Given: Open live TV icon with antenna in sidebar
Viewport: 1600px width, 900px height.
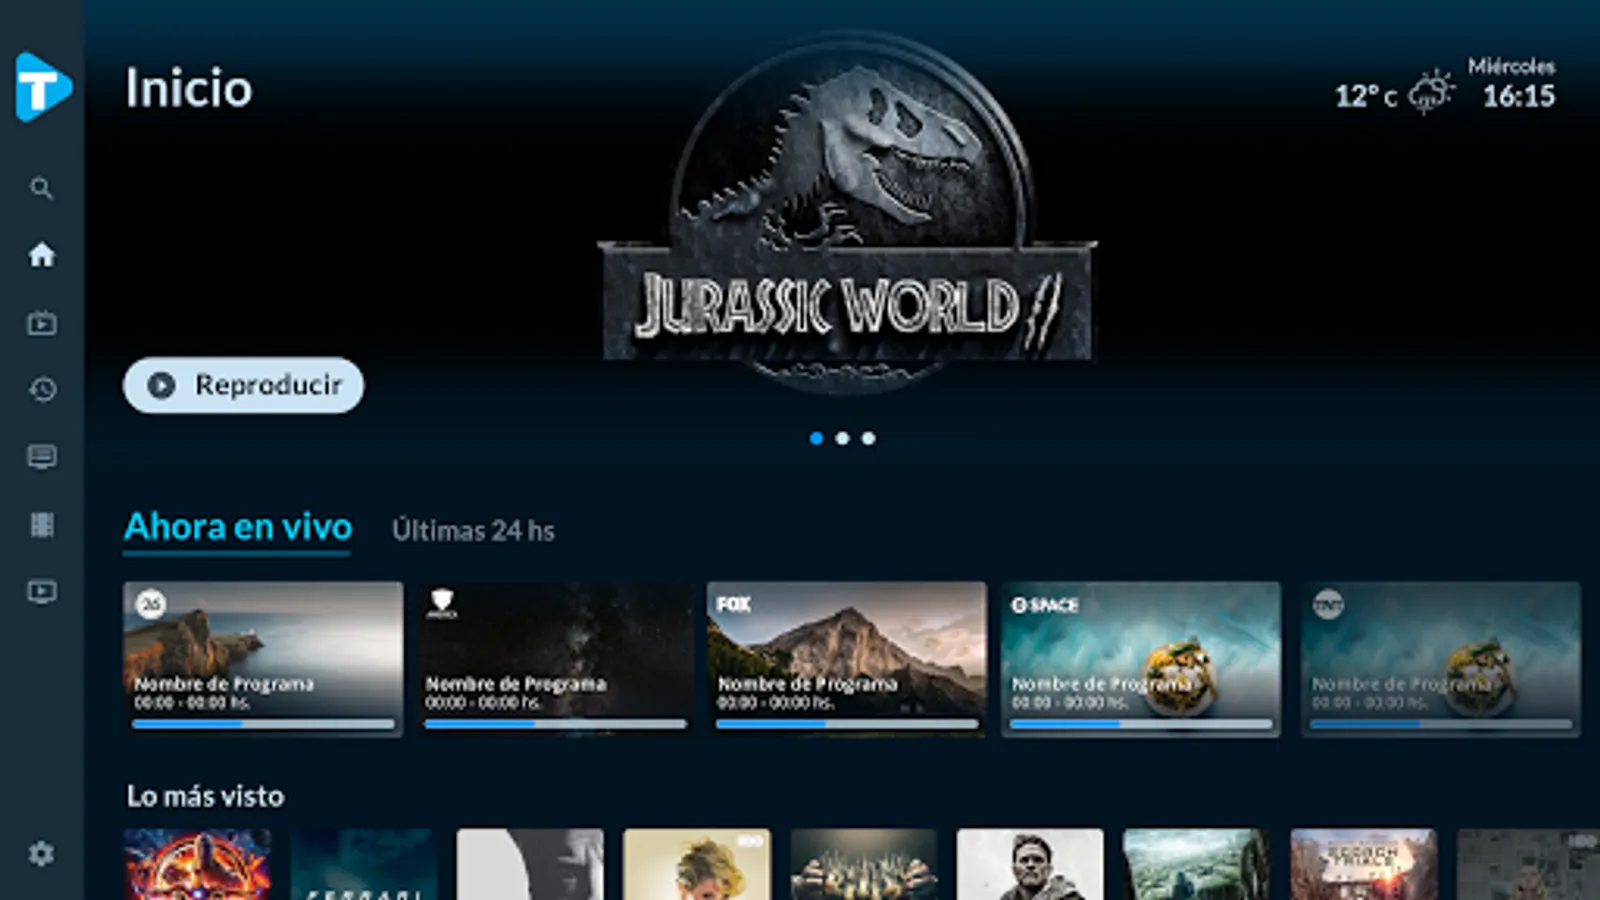Looking at the screenshot, I should coord(41,322).
